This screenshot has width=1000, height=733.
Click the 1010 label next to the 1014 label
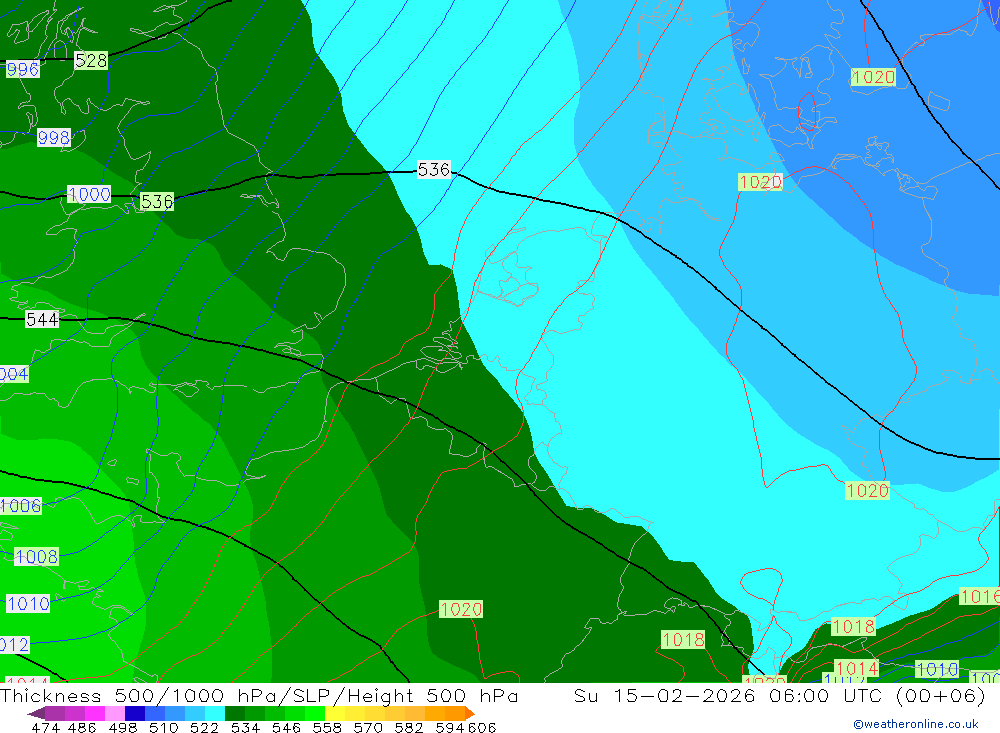click(937, 669)
